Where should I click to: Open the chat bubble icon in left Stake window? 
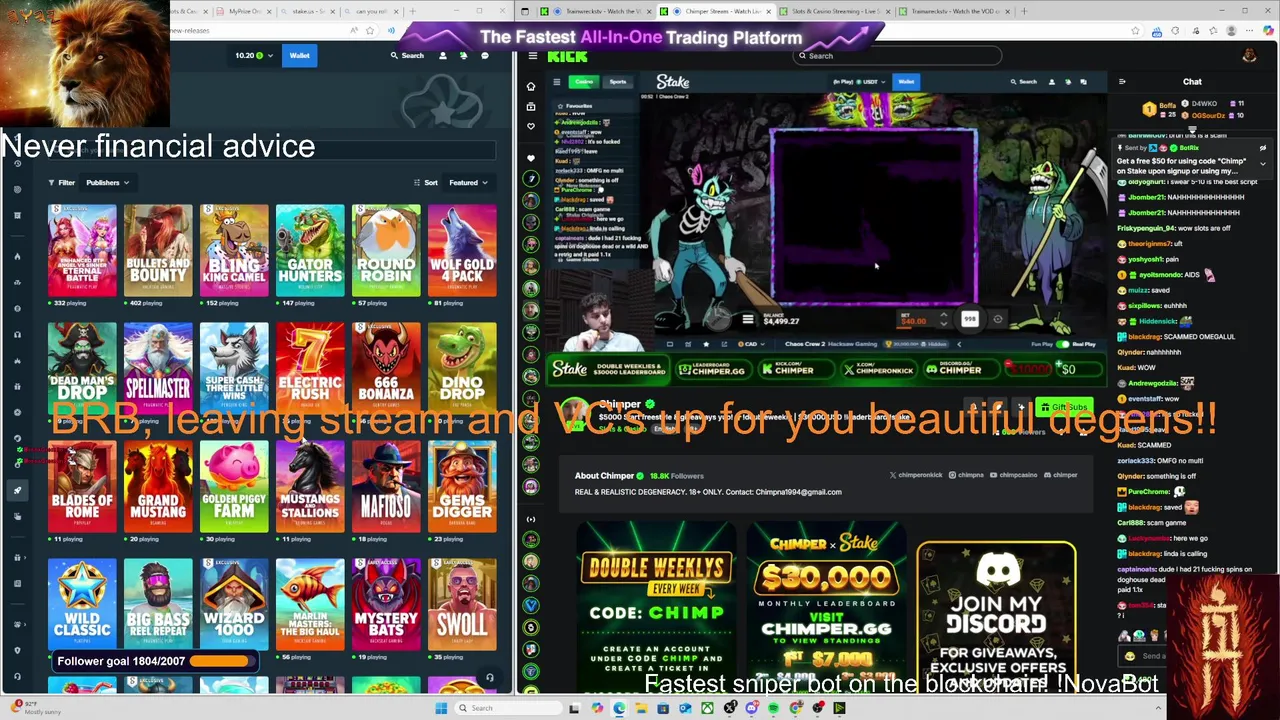[485, 55]
